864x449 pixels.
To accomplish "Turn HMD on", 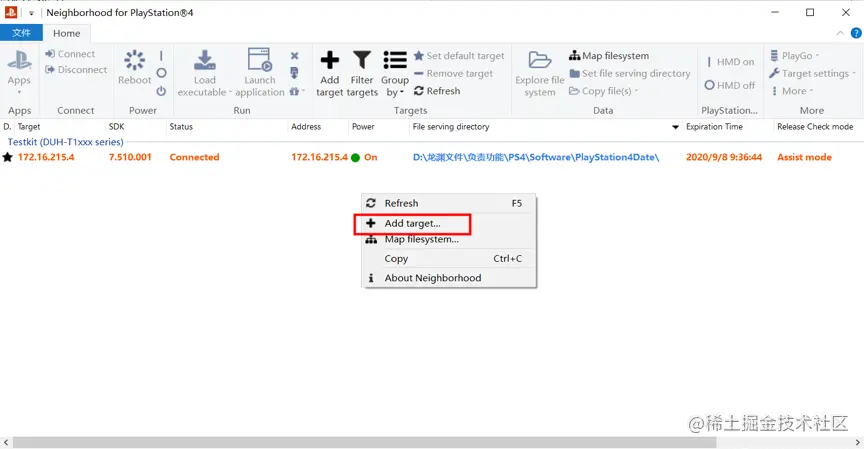I will pos(730,62).
